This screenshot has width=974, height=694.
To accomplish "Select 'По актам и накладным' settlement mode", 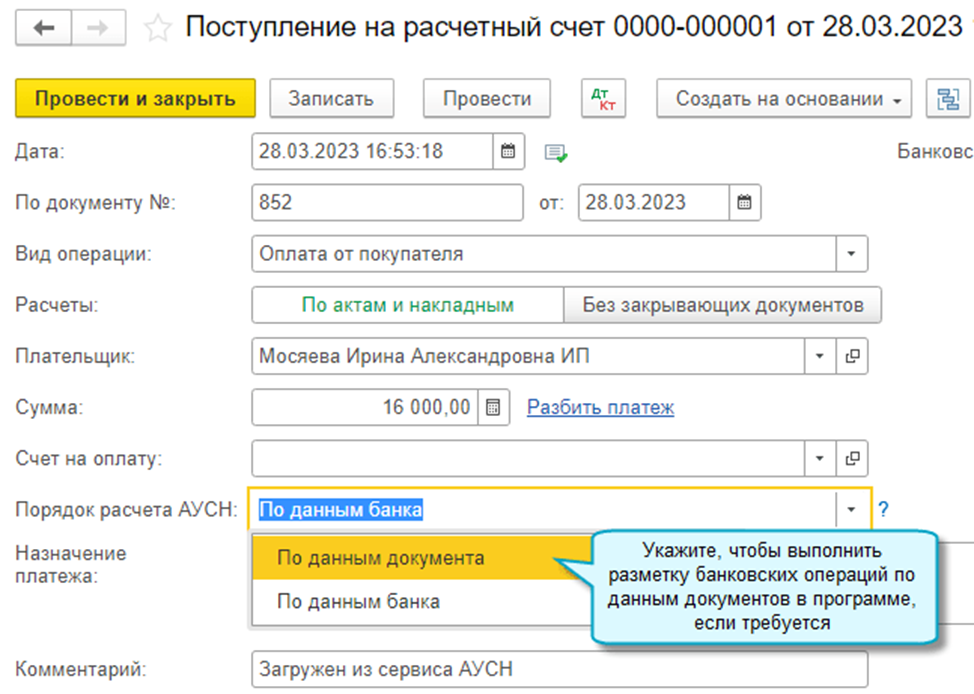I will (x=407, y=305).
